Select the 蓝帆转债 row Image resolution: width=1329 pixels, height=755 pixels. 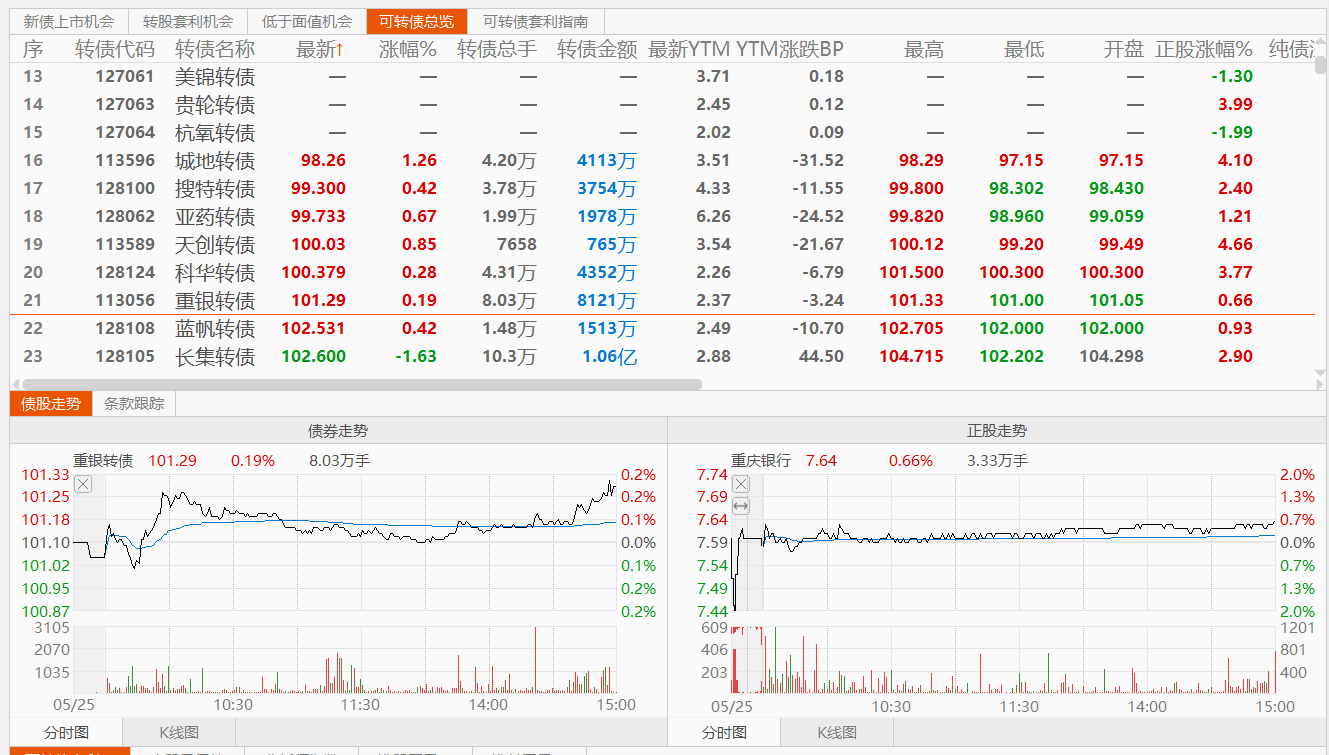pos(215,329)
